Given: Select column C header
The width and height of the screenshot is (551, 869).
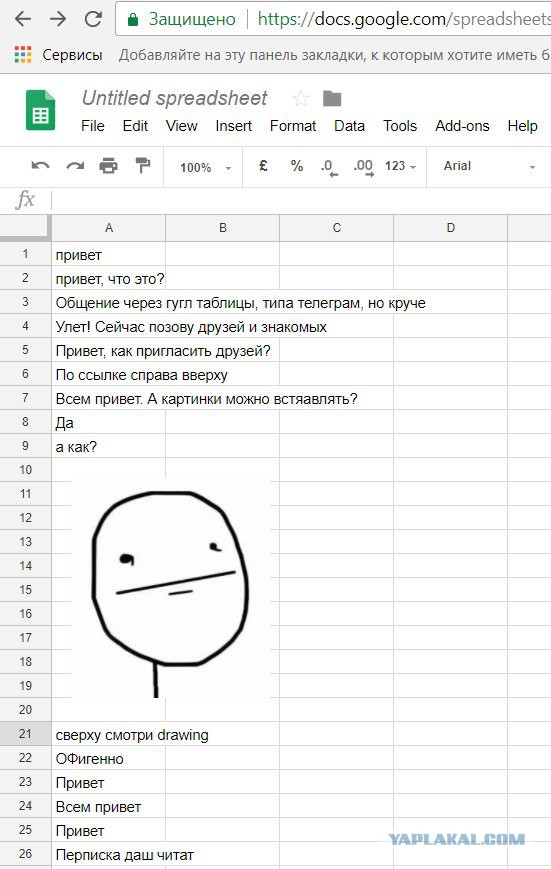Looking at the screenshot, I should (x=336, y=228).
